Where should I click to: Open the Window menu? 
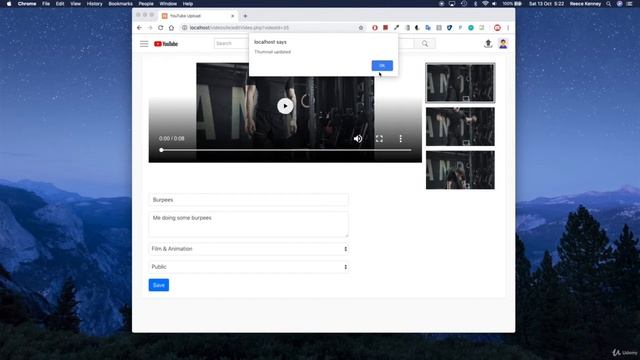[168, 4]
